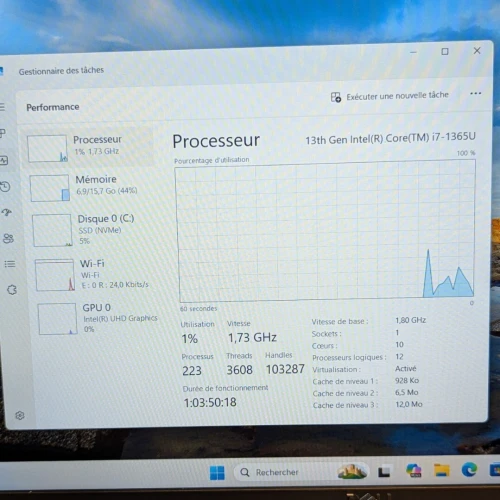Click the Processeur mini graph thumbnail
Screen dimensions: 500x500
47,148
